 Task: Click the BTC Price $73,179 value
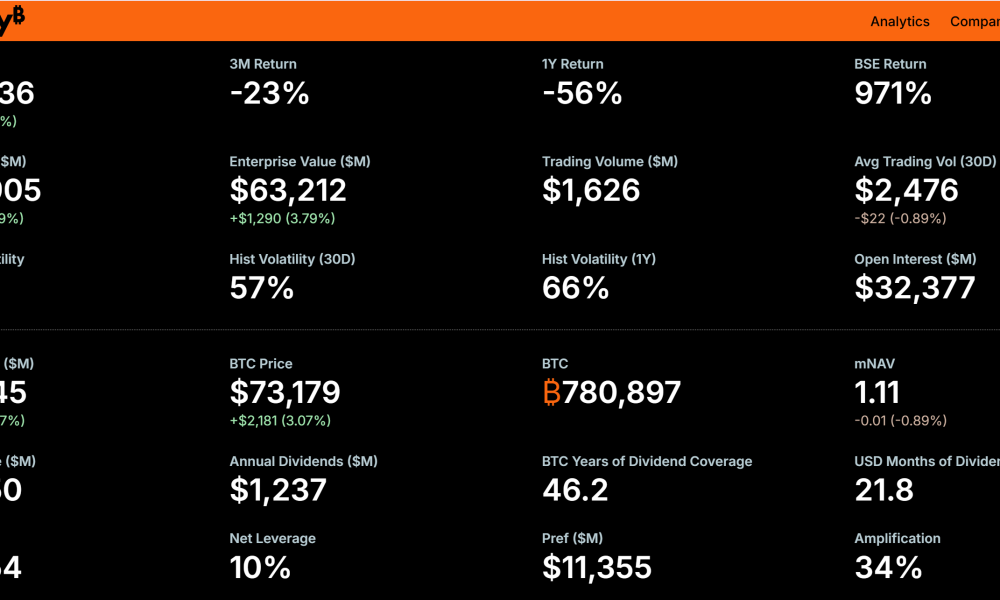(x=285, y=392)
